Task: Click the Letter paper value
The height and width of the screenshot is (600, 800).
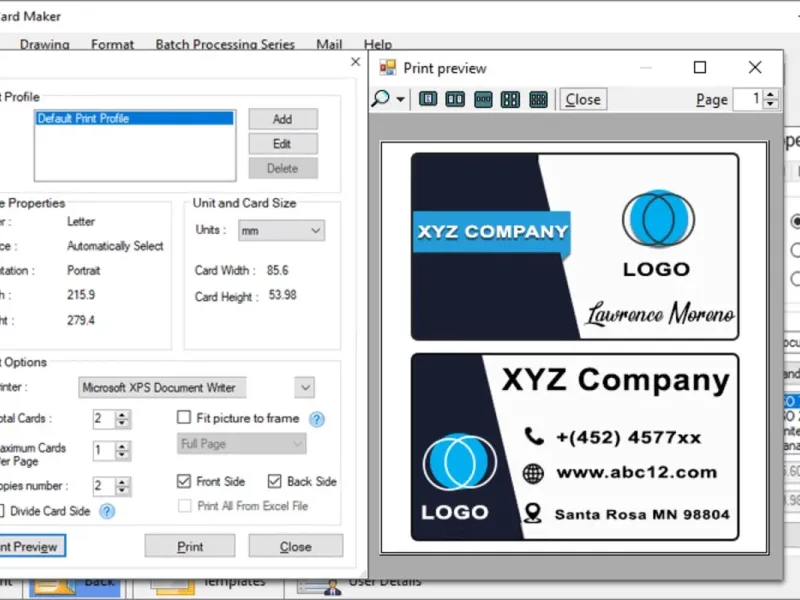Action: coord(81,221)
